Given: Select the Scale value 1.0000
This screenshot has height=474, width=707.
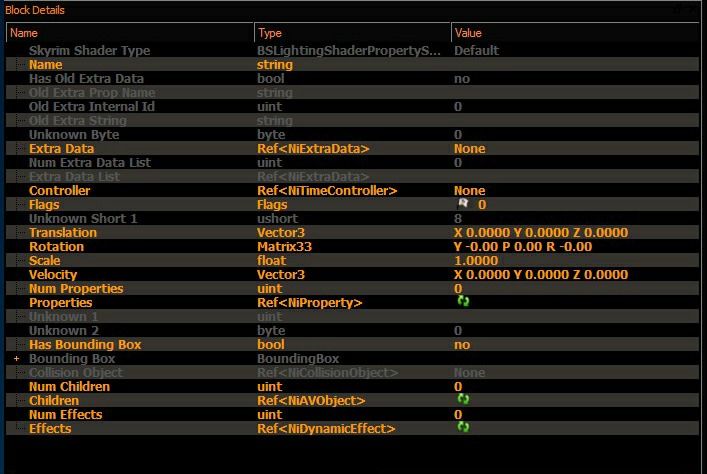Looking at the screenshot, I should (476, 260).
